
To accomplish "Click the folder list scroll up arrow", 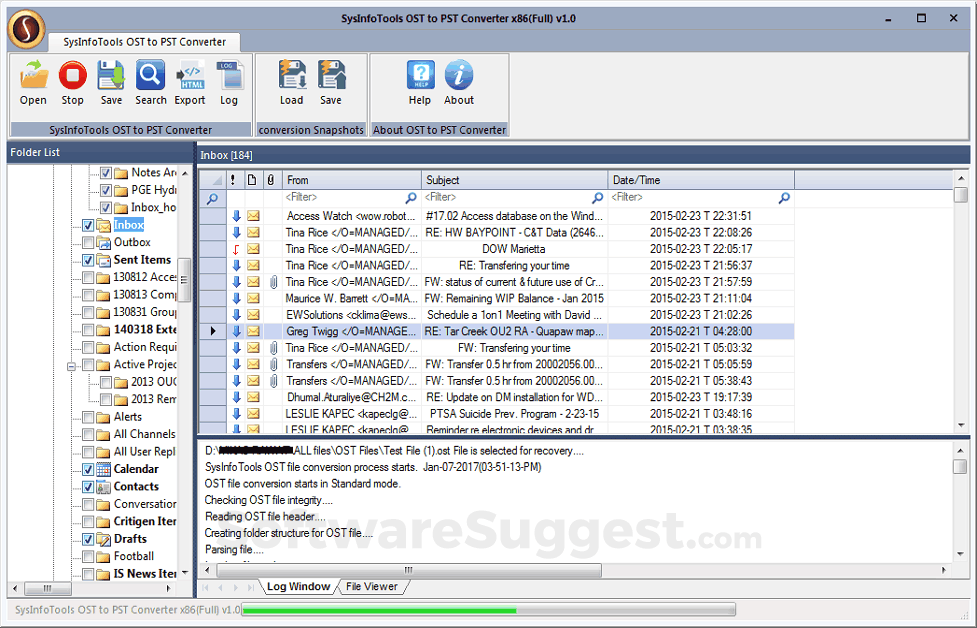I will coord(184,173).
